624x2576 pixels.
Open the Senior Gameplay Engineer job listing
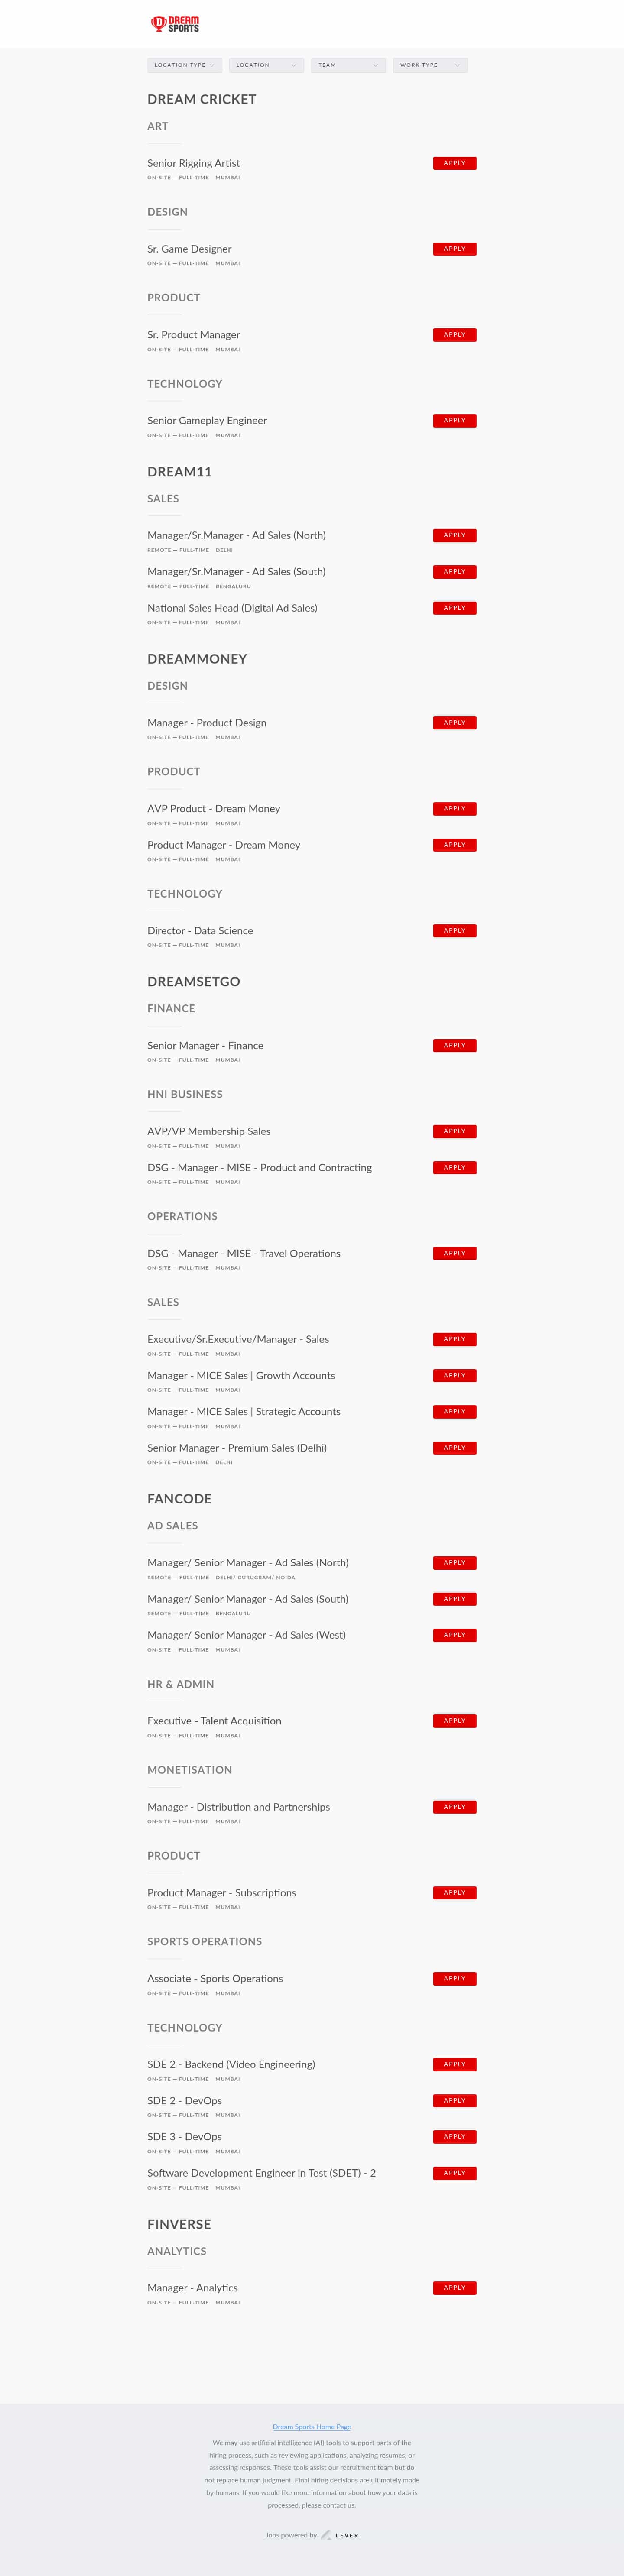(x=207, y=421)
